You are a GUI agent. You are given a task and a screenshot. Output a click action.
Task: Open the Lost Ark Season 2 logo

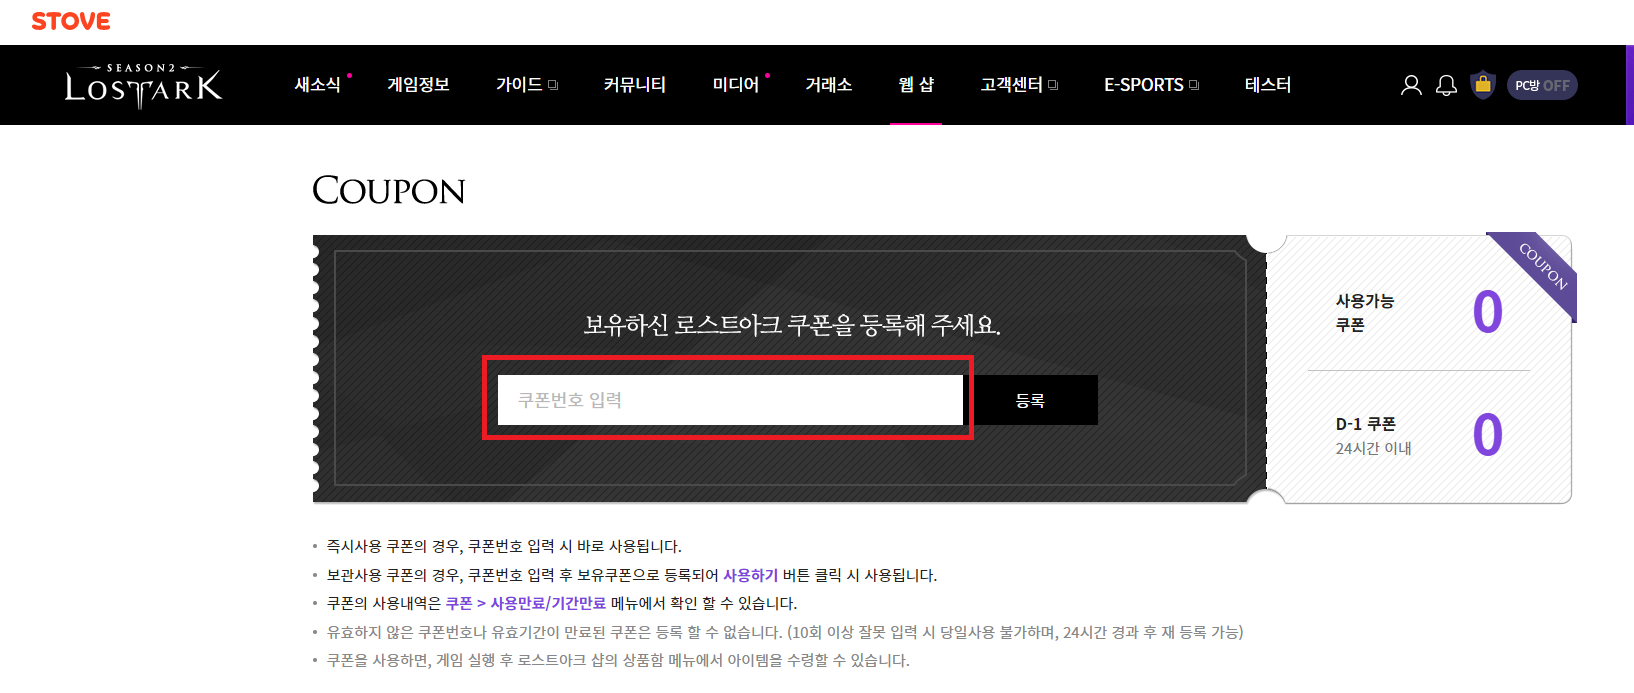point(144,85)
